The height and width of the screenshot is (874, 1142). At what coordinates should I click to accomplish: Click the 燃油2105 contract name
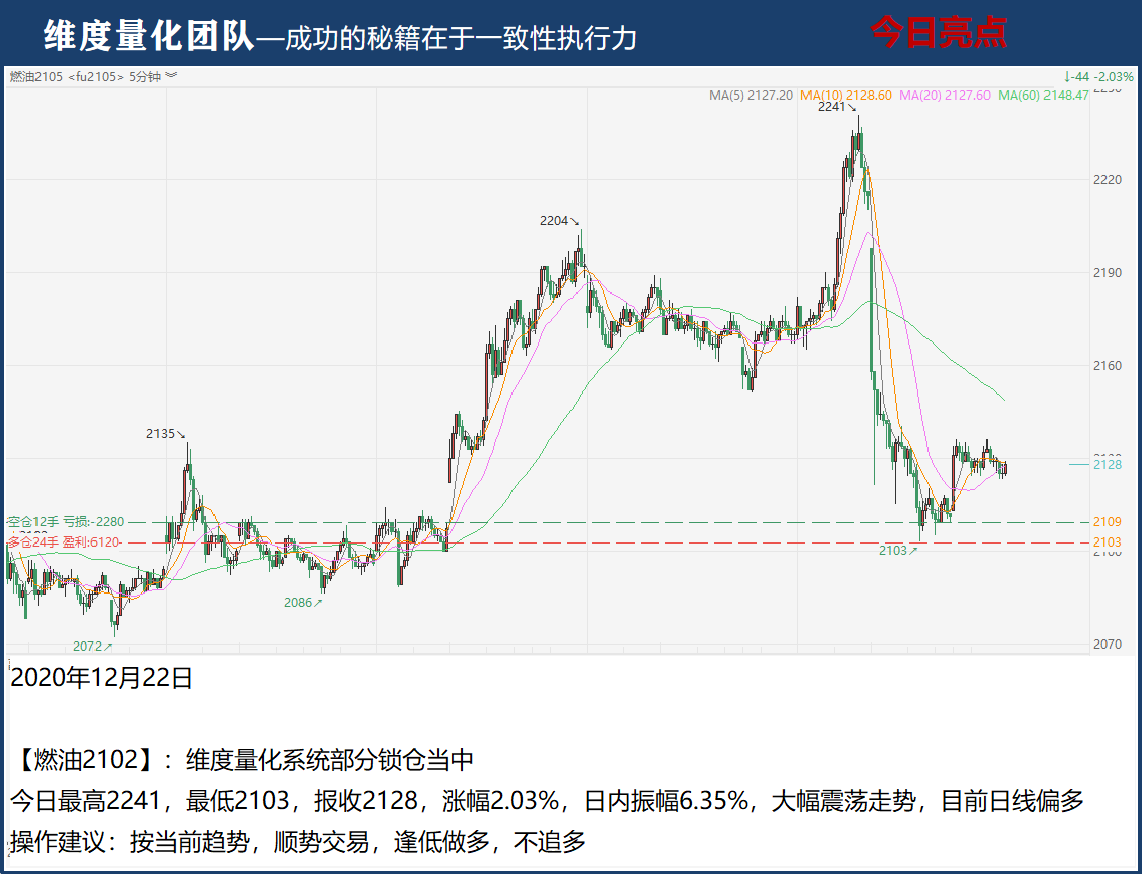click(36, 76)
